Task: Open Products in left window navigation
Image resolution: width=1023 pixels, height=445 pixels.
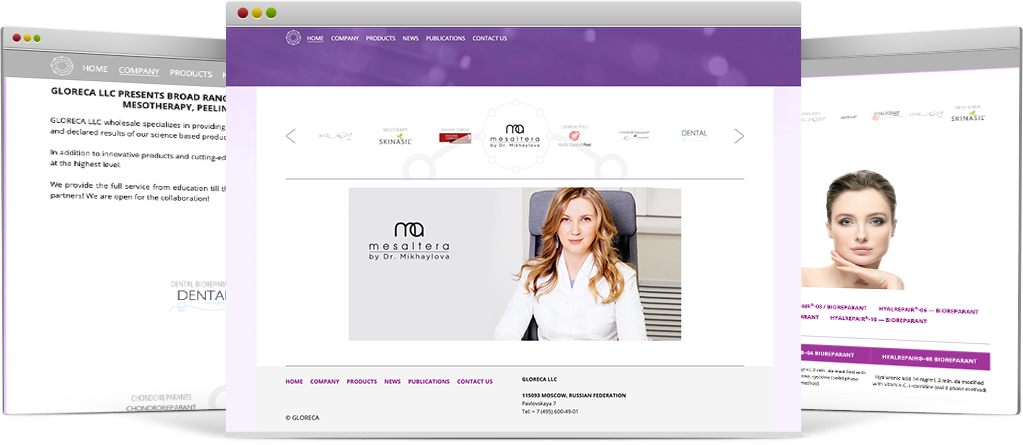Action: tap(191, 74)
